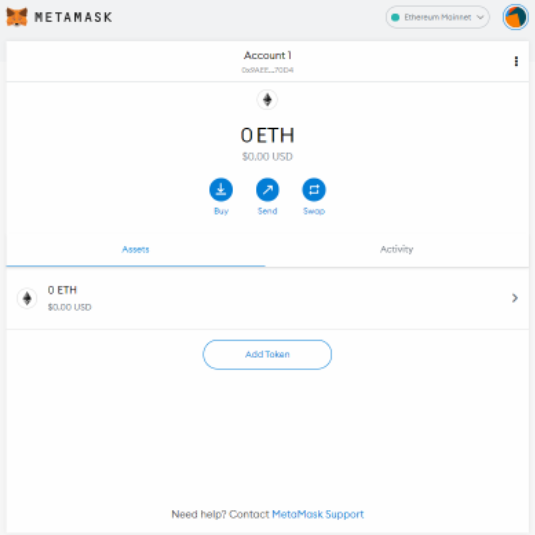The width and height of the screenshot is (535, 535).
Task: Select the 0 ETH asset row
Action: click(x=268, y=299)
